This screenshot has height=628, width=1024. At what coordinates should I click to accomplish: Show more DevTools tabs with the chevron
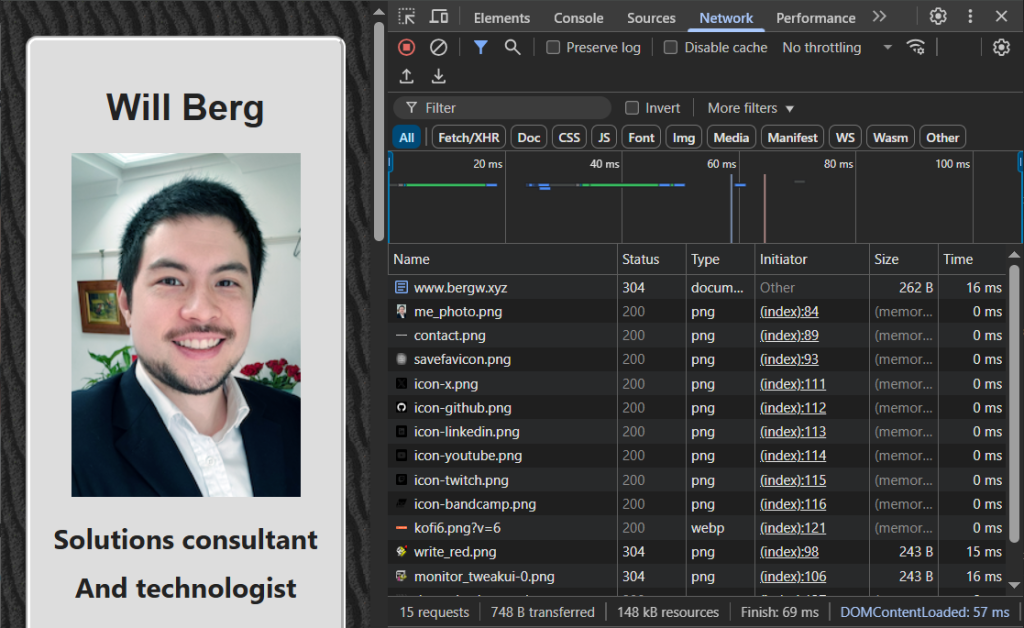click(879, 17)
